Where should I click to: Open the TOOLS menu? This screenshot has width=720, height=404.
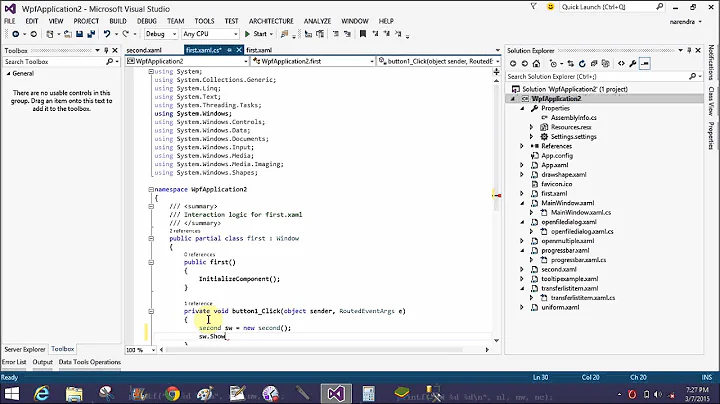coord(204,21)
